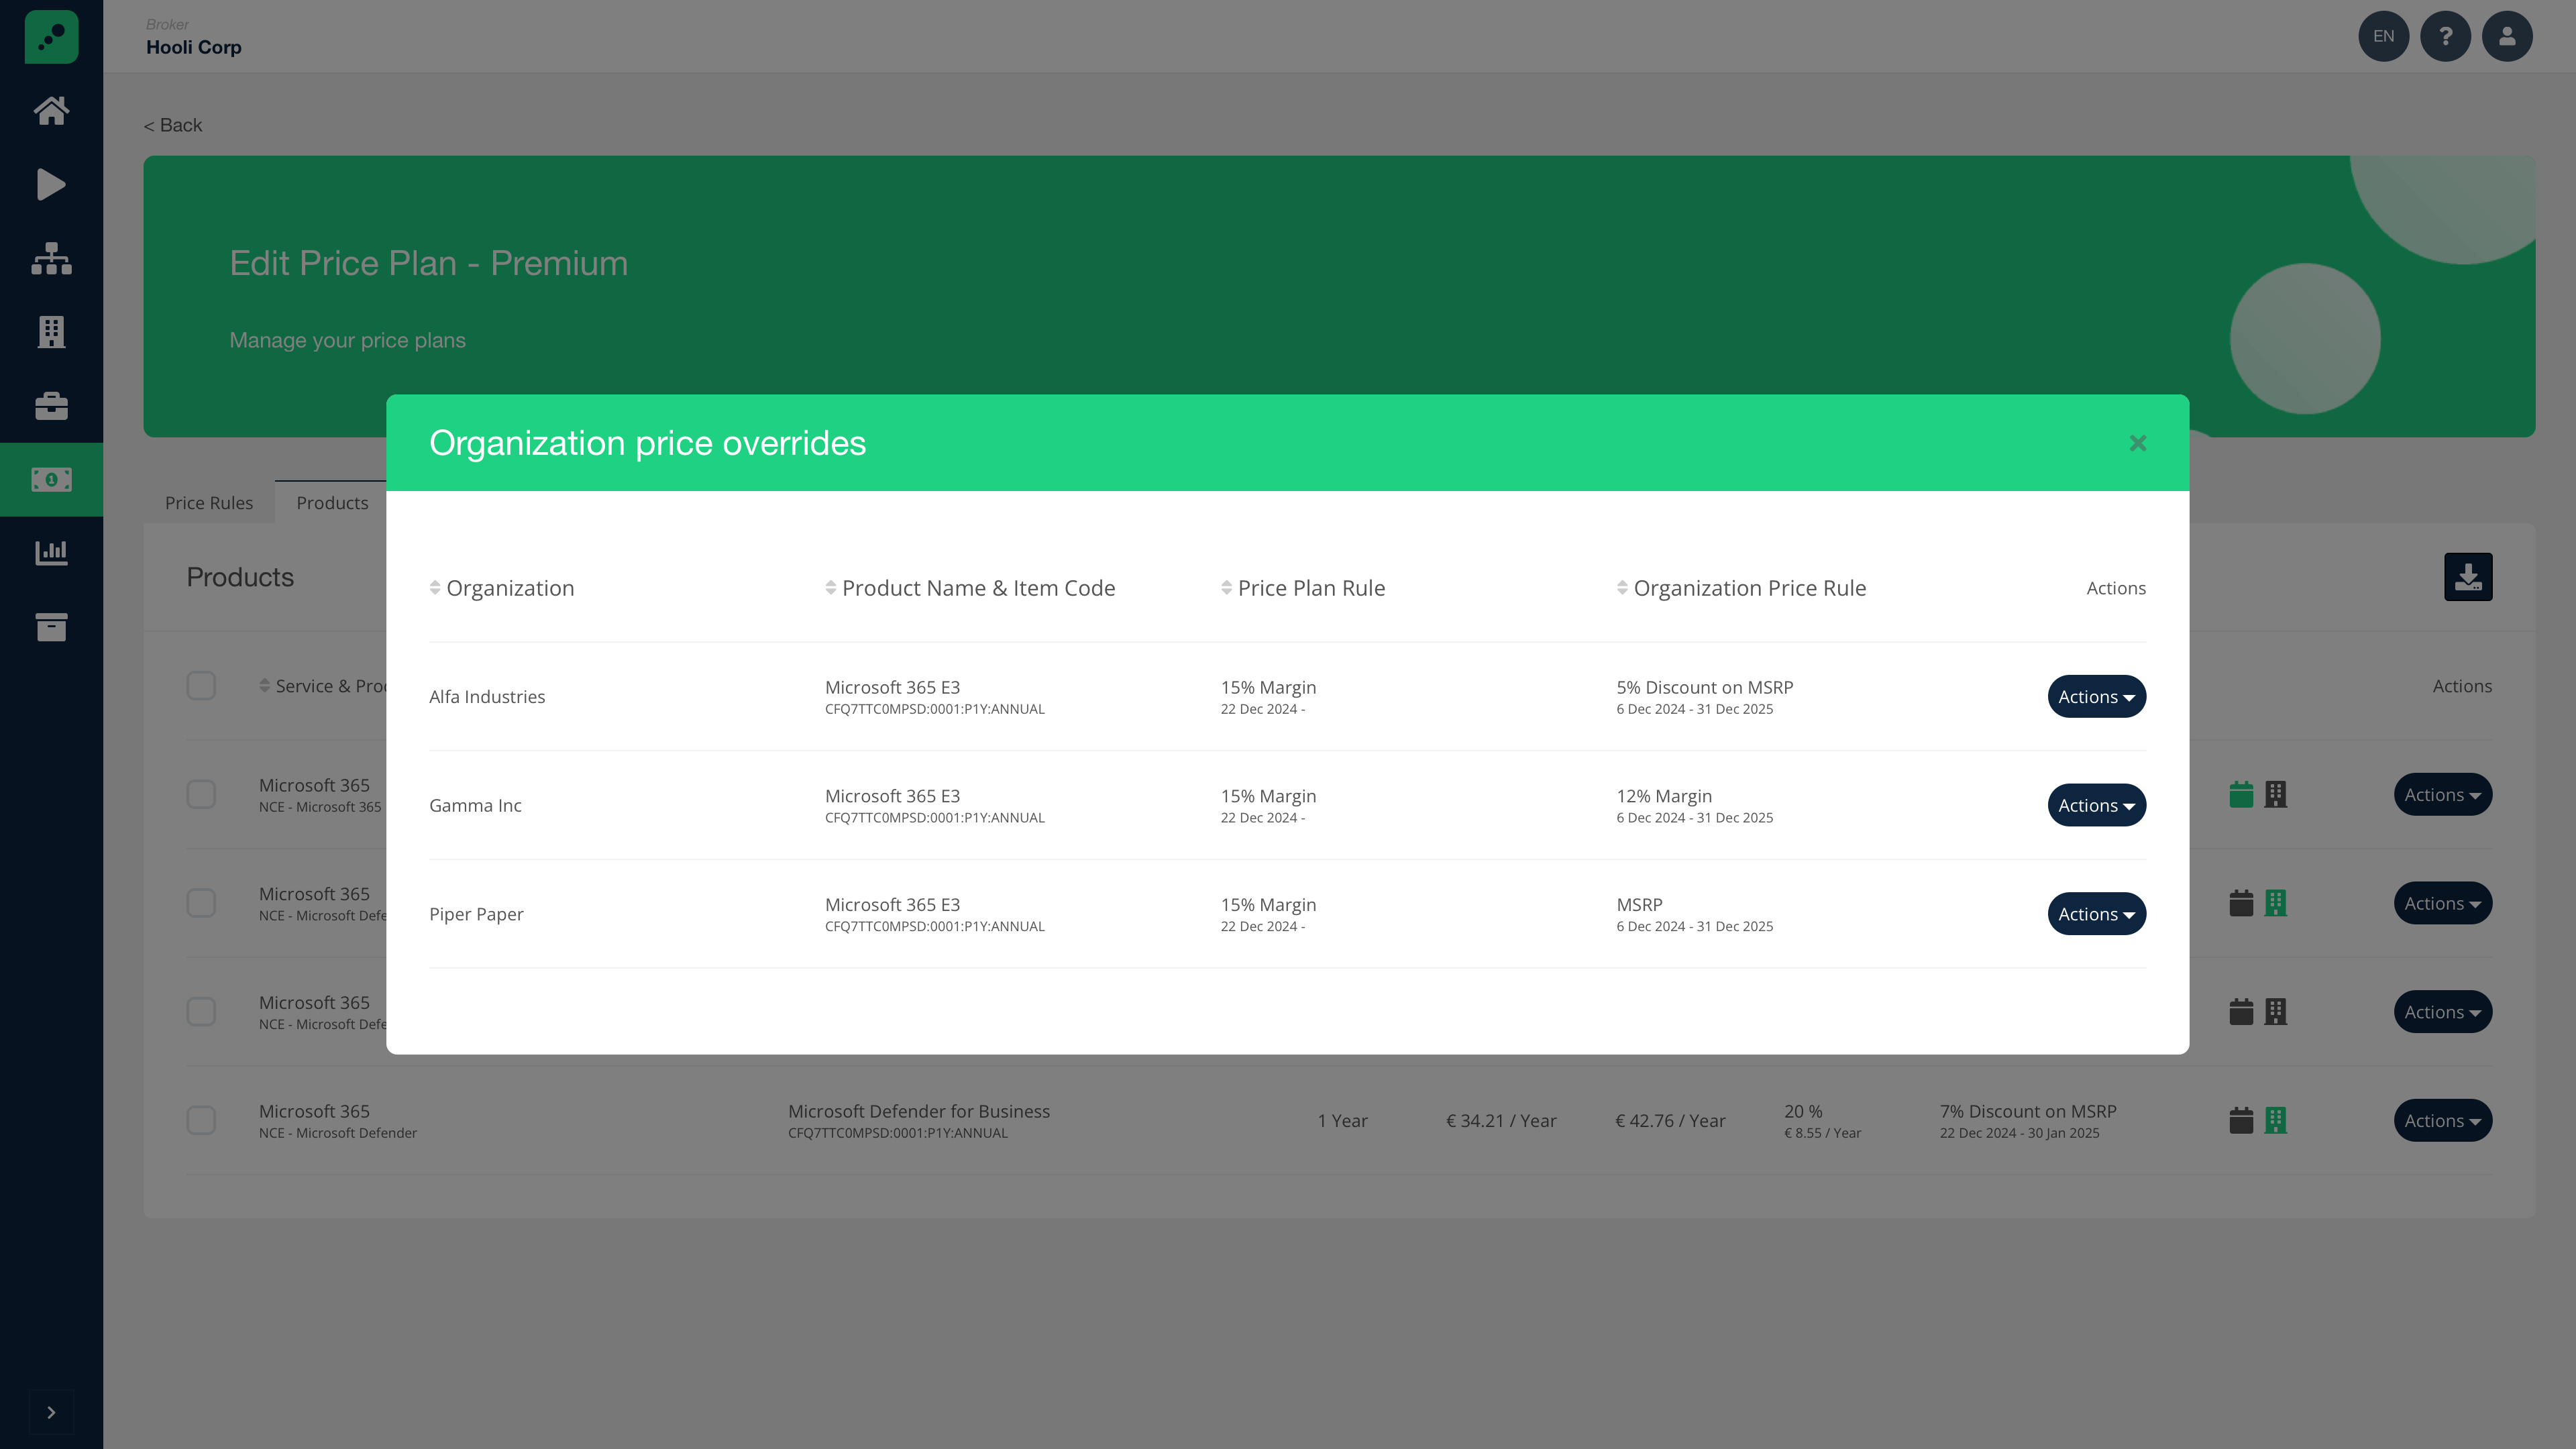The width and height of the screenshot is (2576, 1449).
Task: Click 5% Discount on MSRP rule
Action: point(1704,687)
